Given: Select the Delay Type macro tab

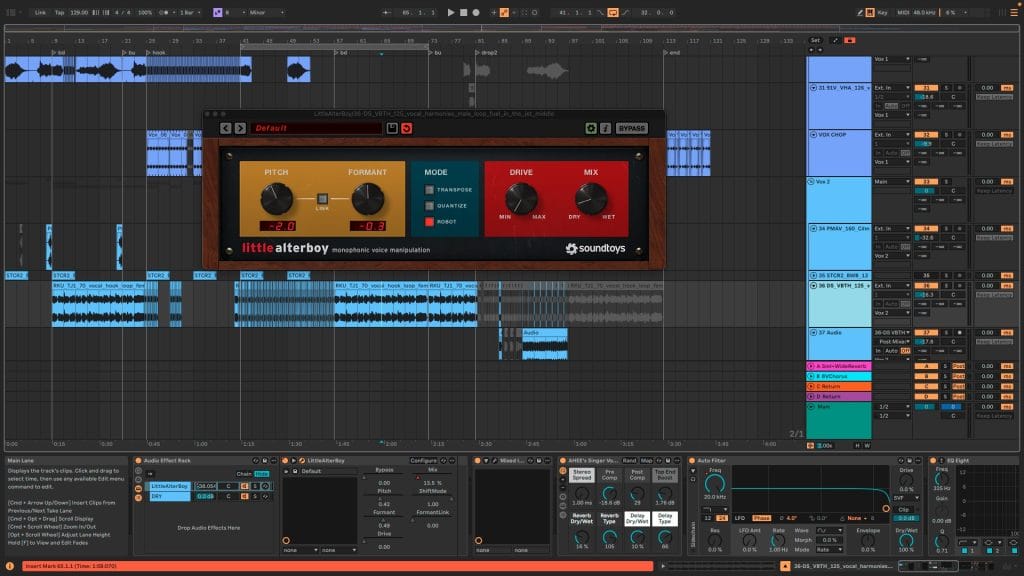Looking at the screenshot, I should [x=665, y=518].
